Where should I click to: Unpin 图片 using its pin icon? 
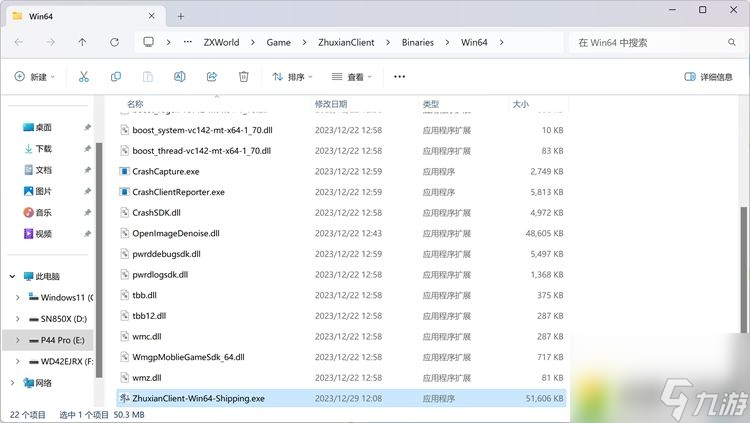tap(87, 191)
